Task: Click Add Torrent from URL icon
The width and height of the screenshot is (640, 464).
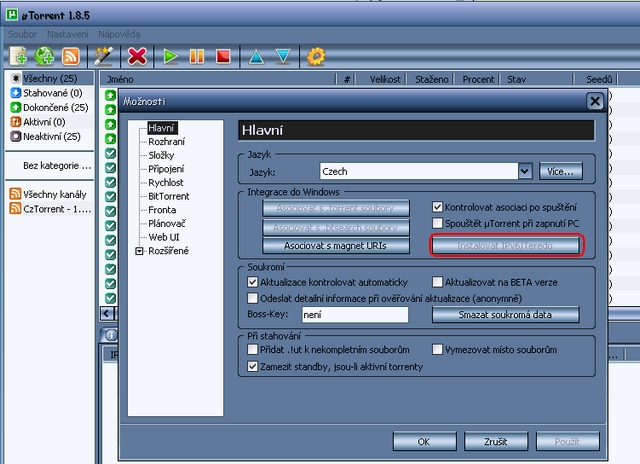Action: pos(45,56)
